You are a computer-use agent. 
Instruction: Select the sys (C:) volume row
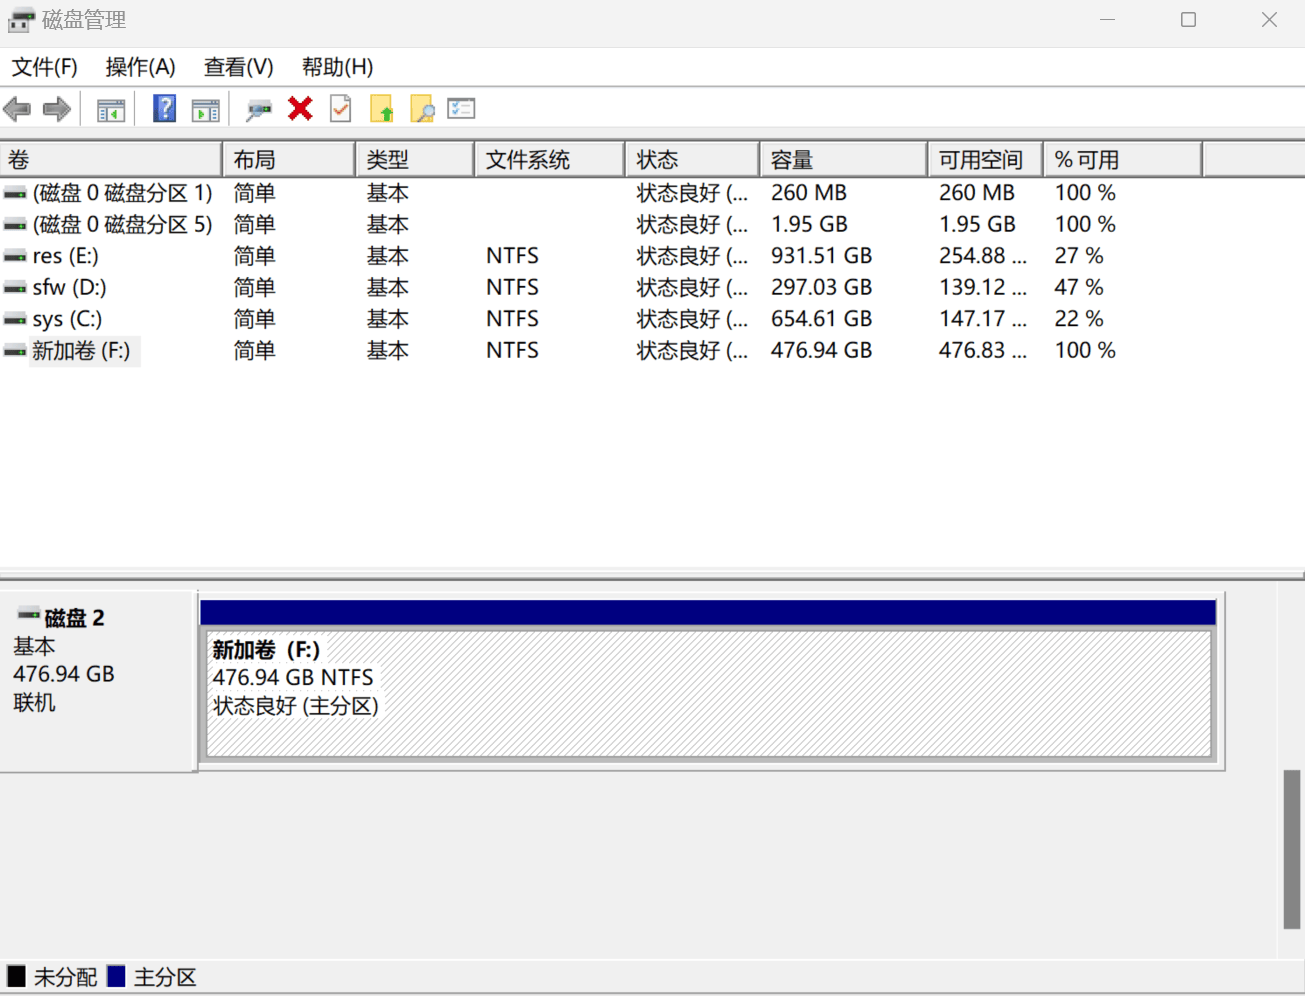pos(67,319)
